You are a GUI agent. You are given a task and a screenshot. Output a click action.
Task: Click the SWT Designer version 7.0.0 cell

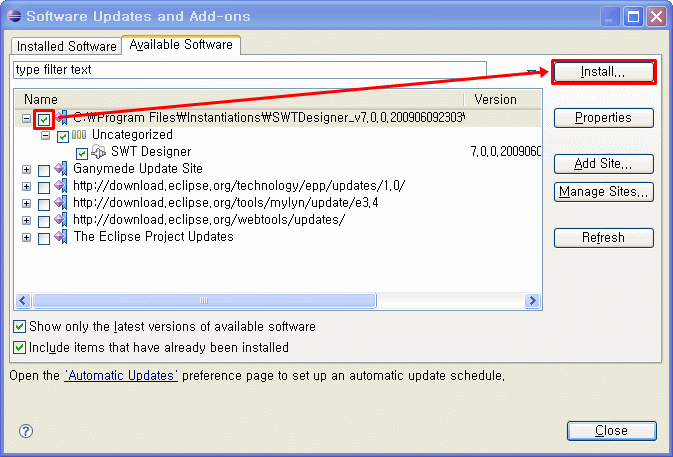(505, 151)
